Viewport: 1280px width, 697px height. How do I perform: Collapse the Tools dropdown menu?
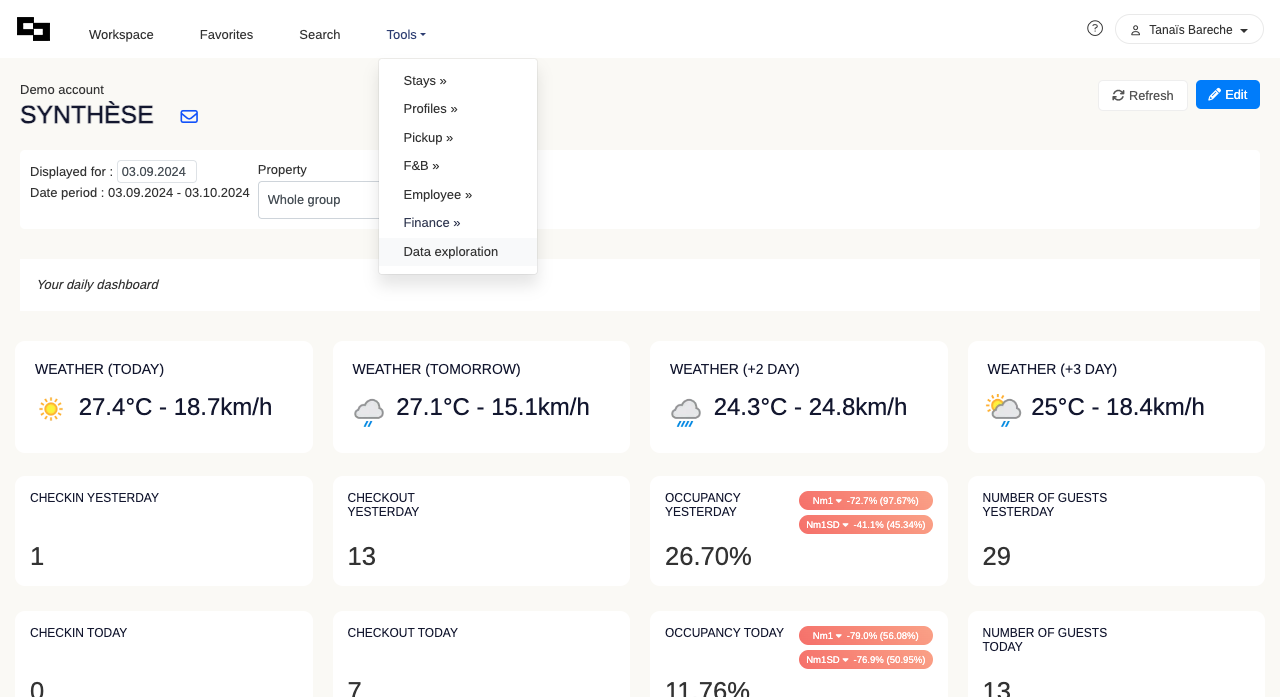pos(406,35)
